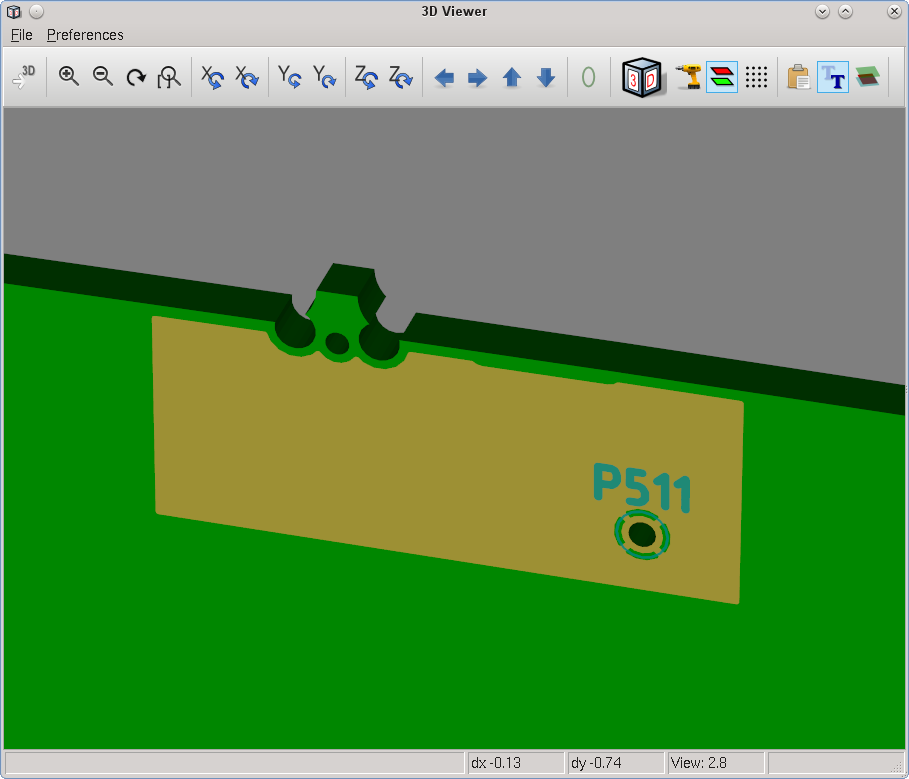Move view left with the left arrow
Image resolution: width=909 pixels, height=779 pixels.
tap(444, 78)
